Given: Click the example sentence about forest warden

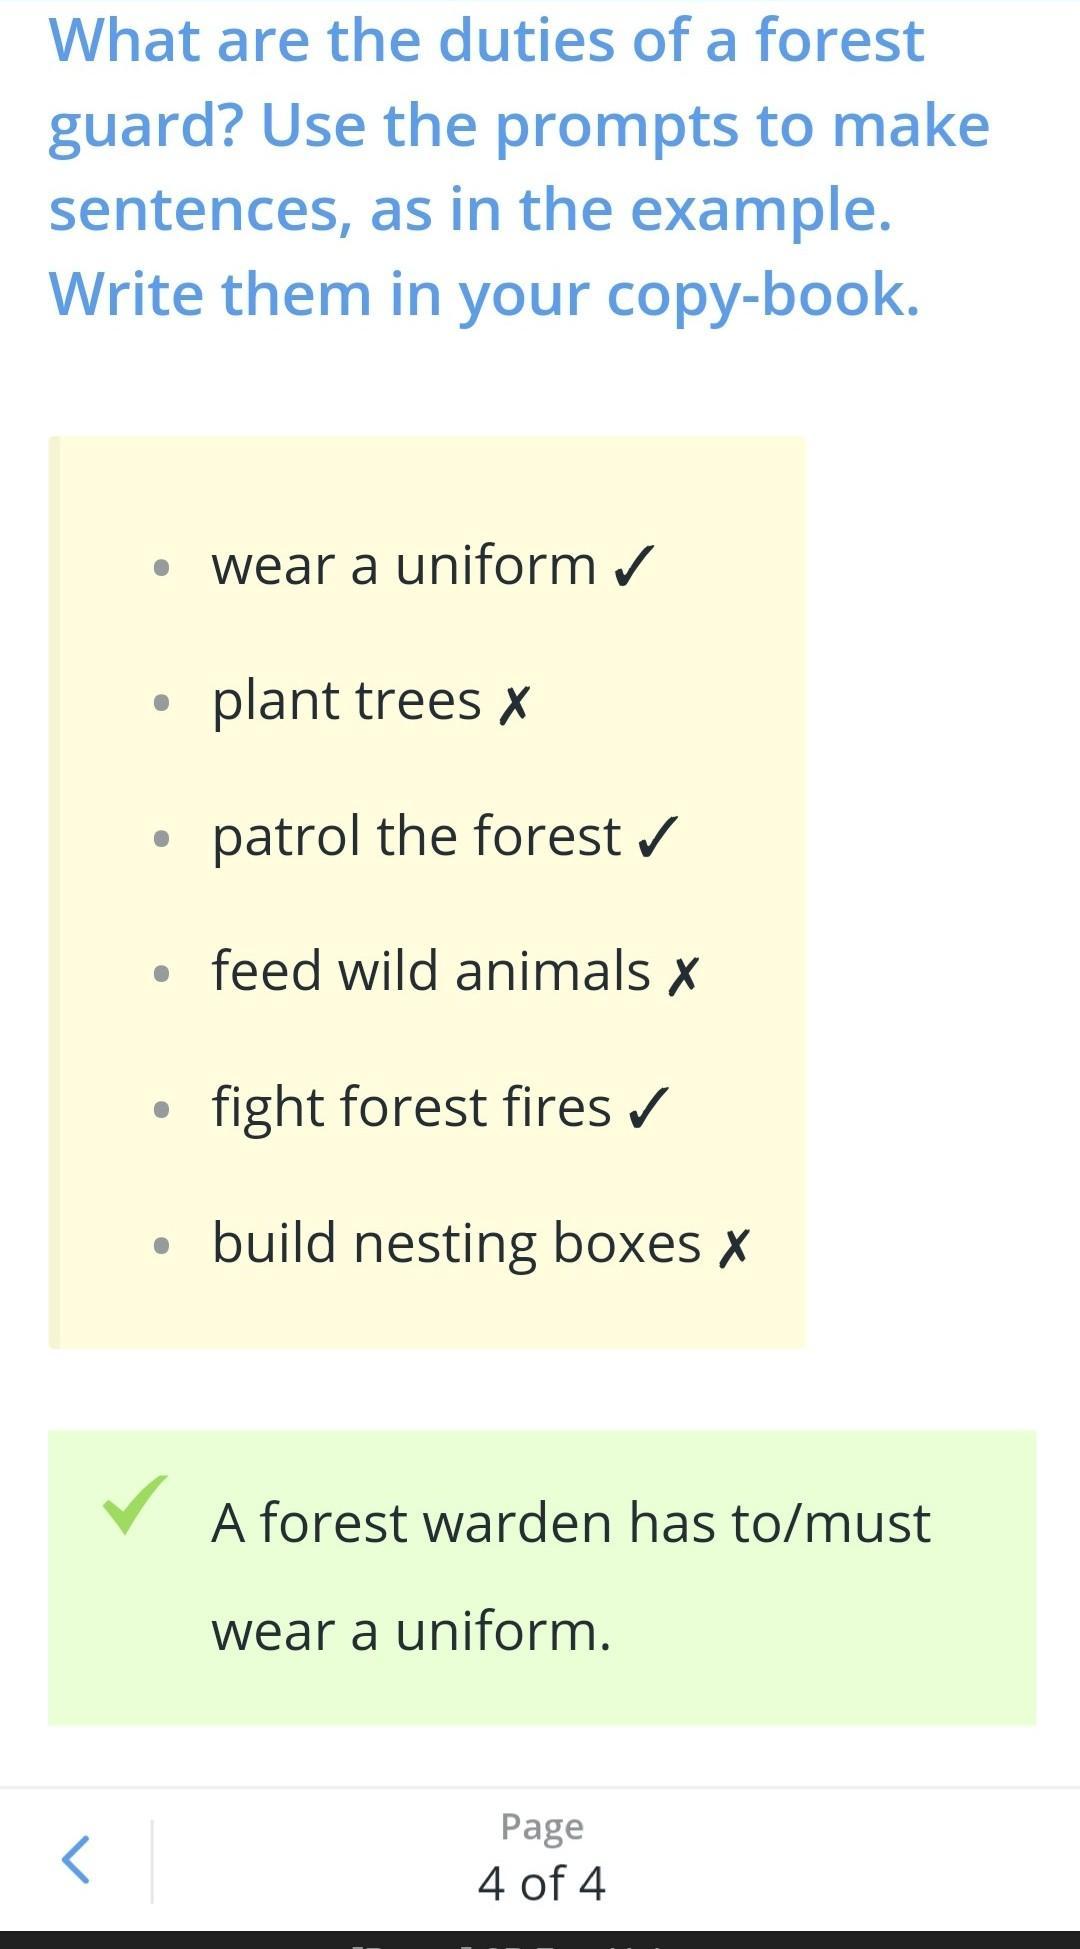Looking at the screenshot, I should pyautogui.click(x=571, y=1577).
